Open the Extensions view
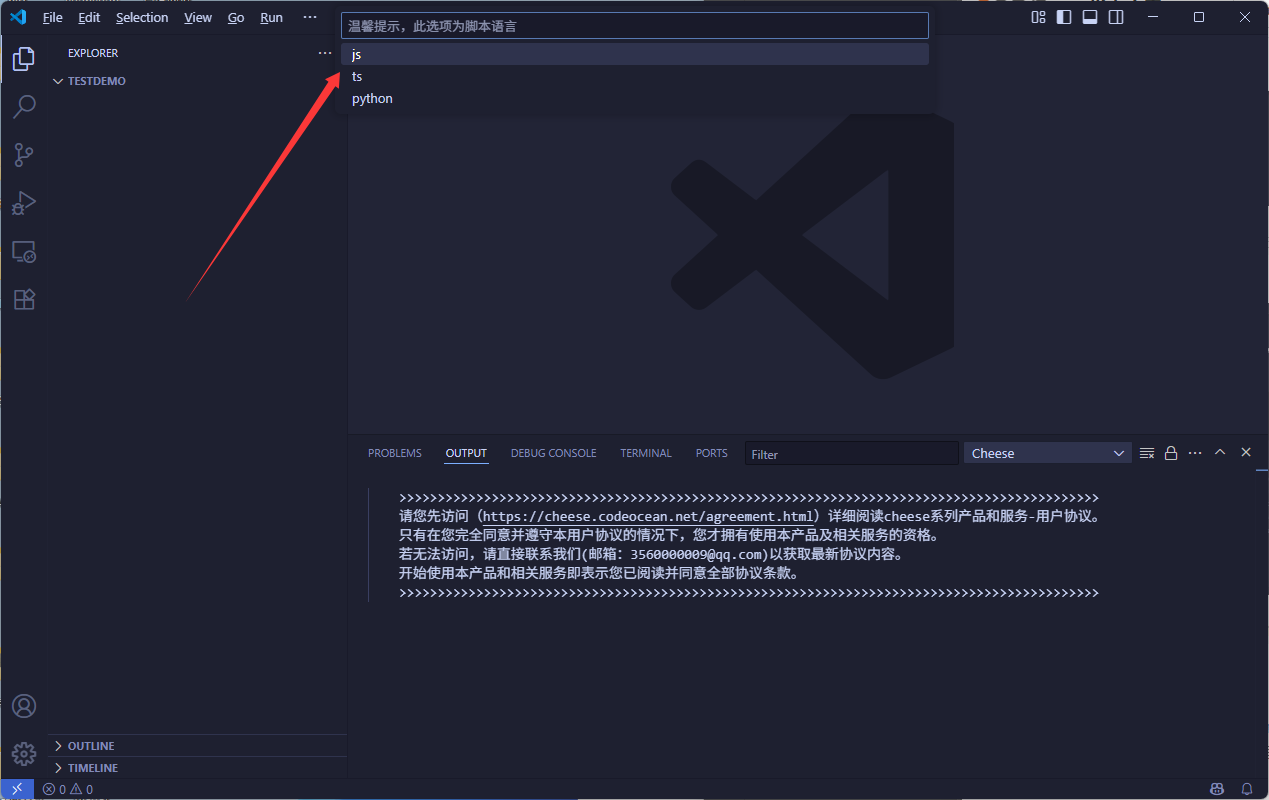Viewport: 1269px width, 800px height. (x=24, y=299)
